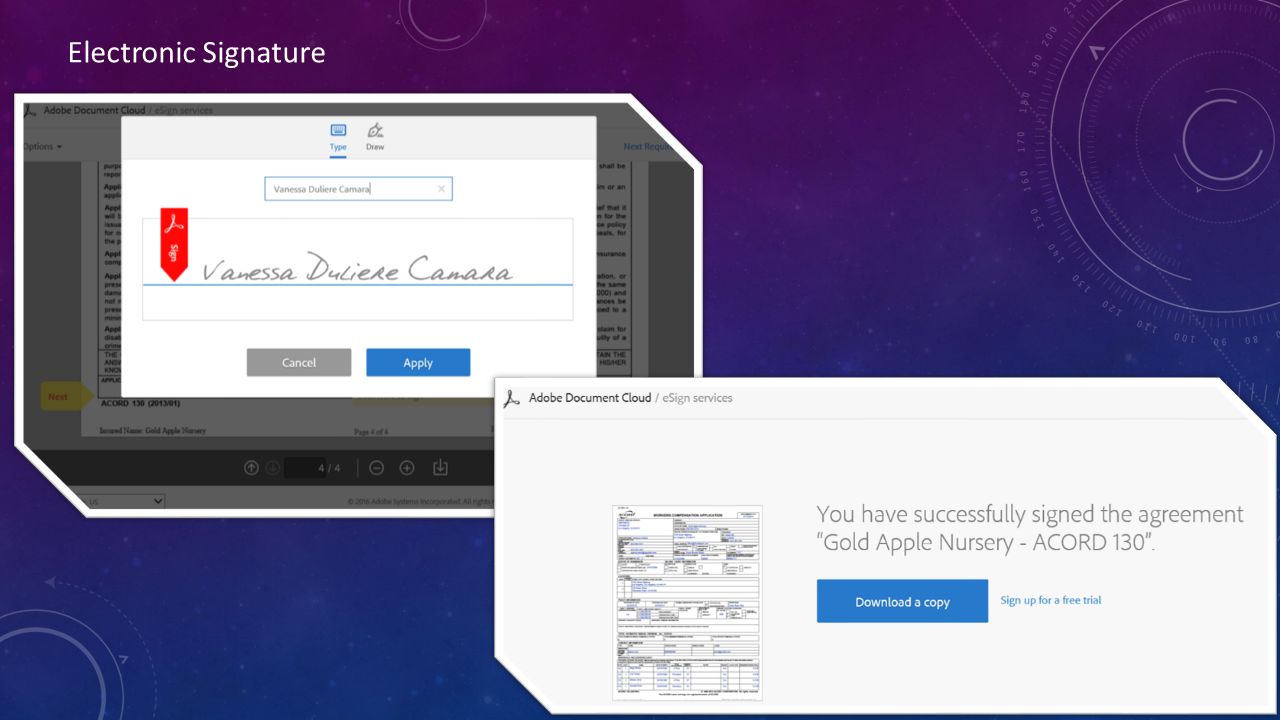The height and width of the screenshot is (720, 1280).
Task: Open the ACORD 130 document thumbnail
Action: [x=688, y=602]
